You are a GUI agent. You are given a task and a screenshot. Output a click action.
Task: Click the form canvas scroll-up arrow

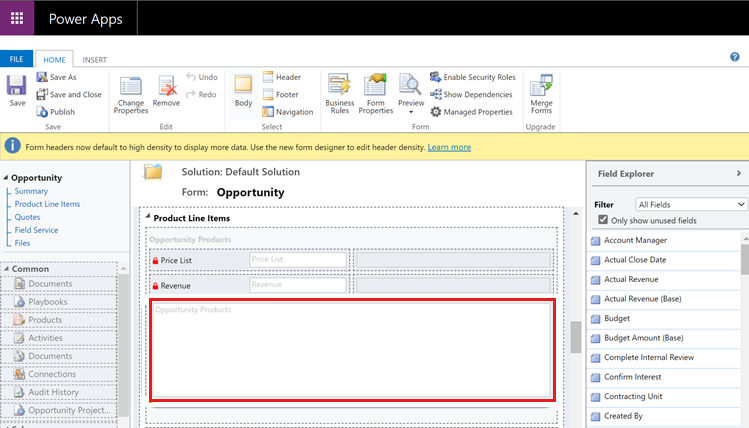(576, 214)
